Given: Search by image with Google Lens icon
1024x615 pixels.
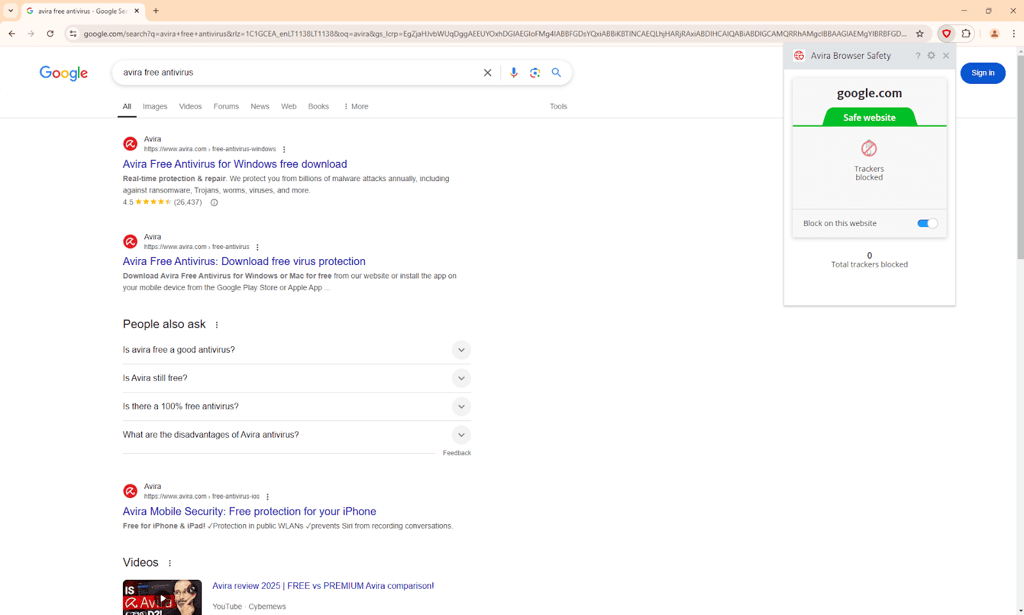Looking at the screenshot, I should click(535, 72).
